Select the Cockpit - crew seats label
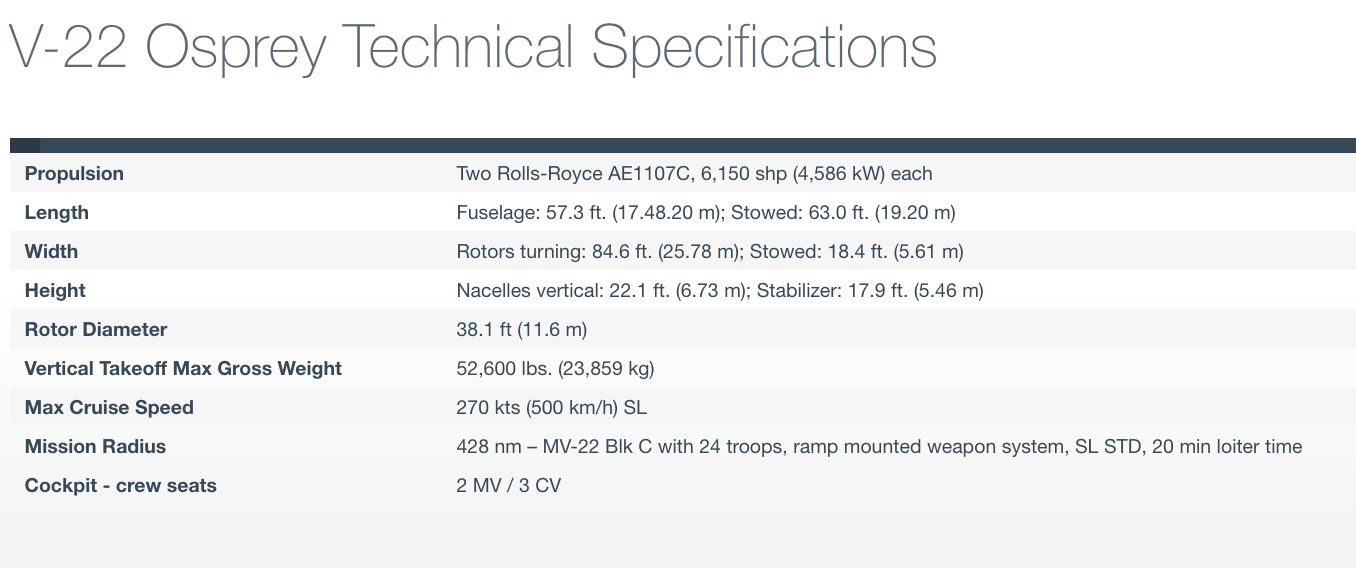The image size is (1356, 568). coord(120,486)
